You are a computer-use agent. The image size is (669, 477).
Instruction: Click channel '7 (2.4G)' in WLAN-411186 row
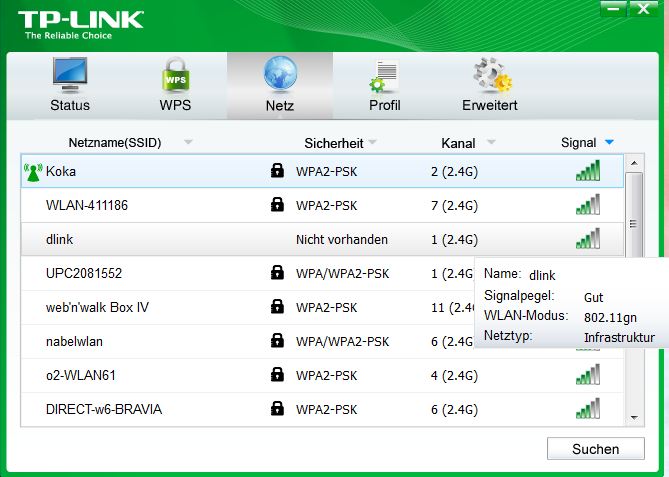pyautogui.click(x=454, y=206)
